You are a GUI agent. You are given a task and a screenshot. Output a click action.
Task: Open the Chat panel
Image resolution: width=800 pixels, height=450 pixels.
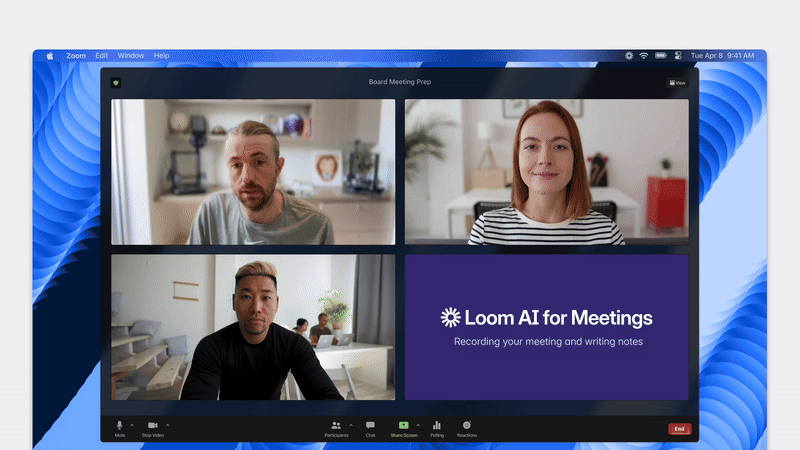pyautogui.click(x=370, y=426)
